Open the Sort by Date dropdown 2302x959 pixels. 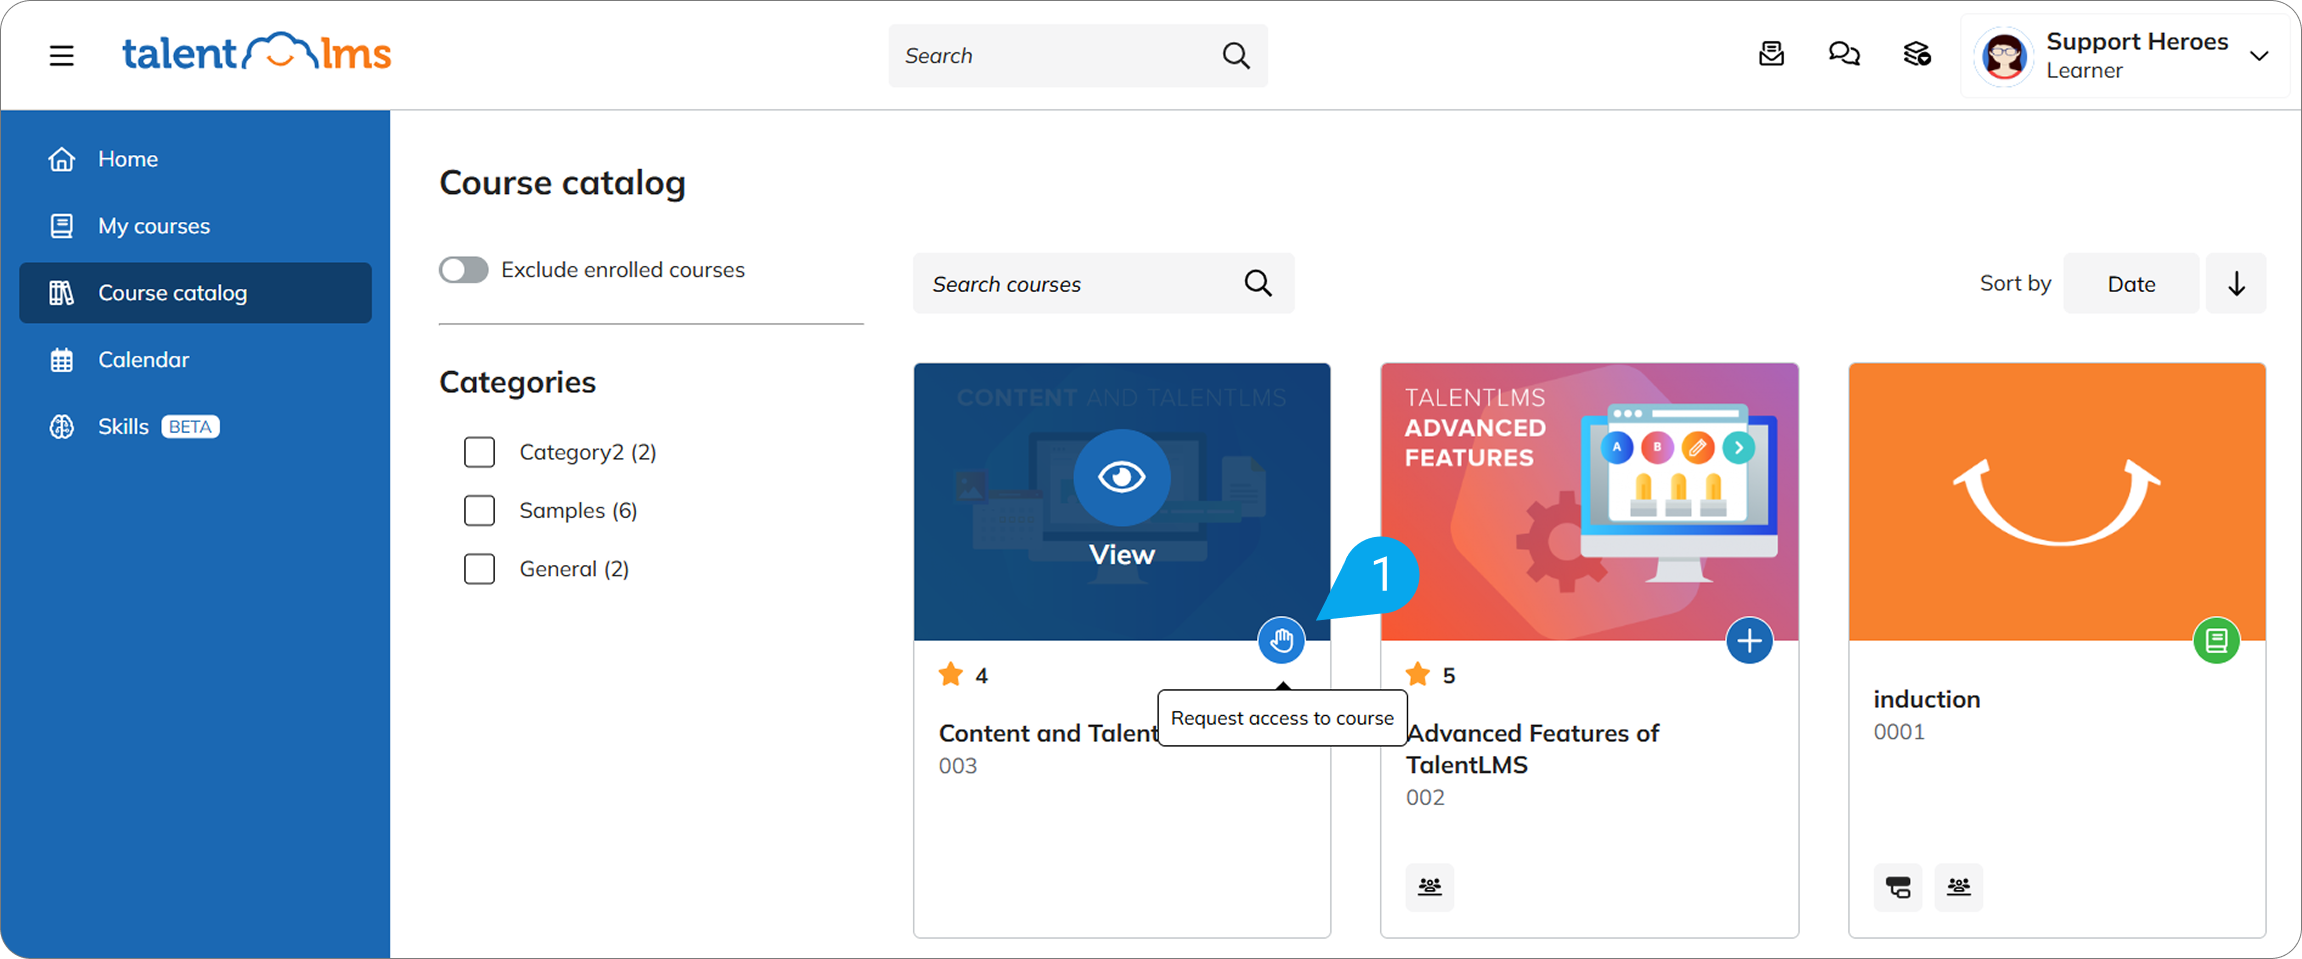[x=2131, y=284]
